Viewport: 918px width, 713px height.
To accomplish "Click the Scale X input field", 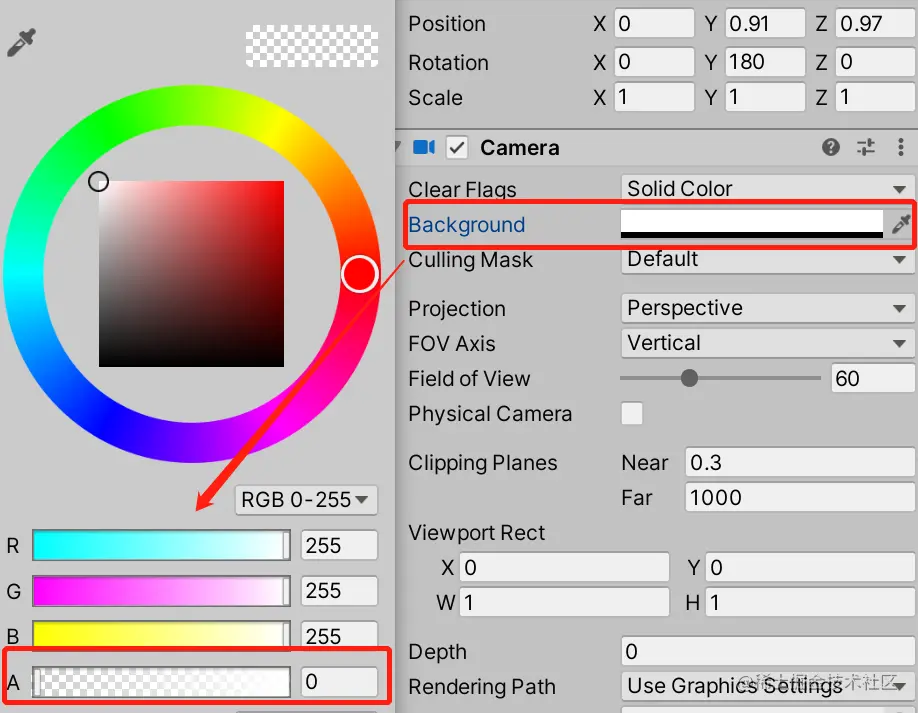I will (654, 97).
